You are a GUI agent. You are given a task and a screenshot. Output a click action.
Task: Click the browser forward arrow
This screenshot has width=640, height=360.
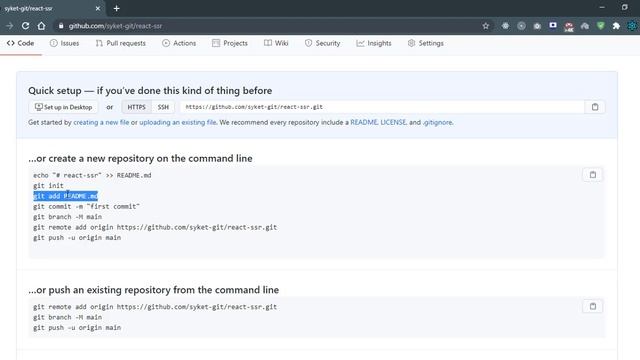coord(9,26)
